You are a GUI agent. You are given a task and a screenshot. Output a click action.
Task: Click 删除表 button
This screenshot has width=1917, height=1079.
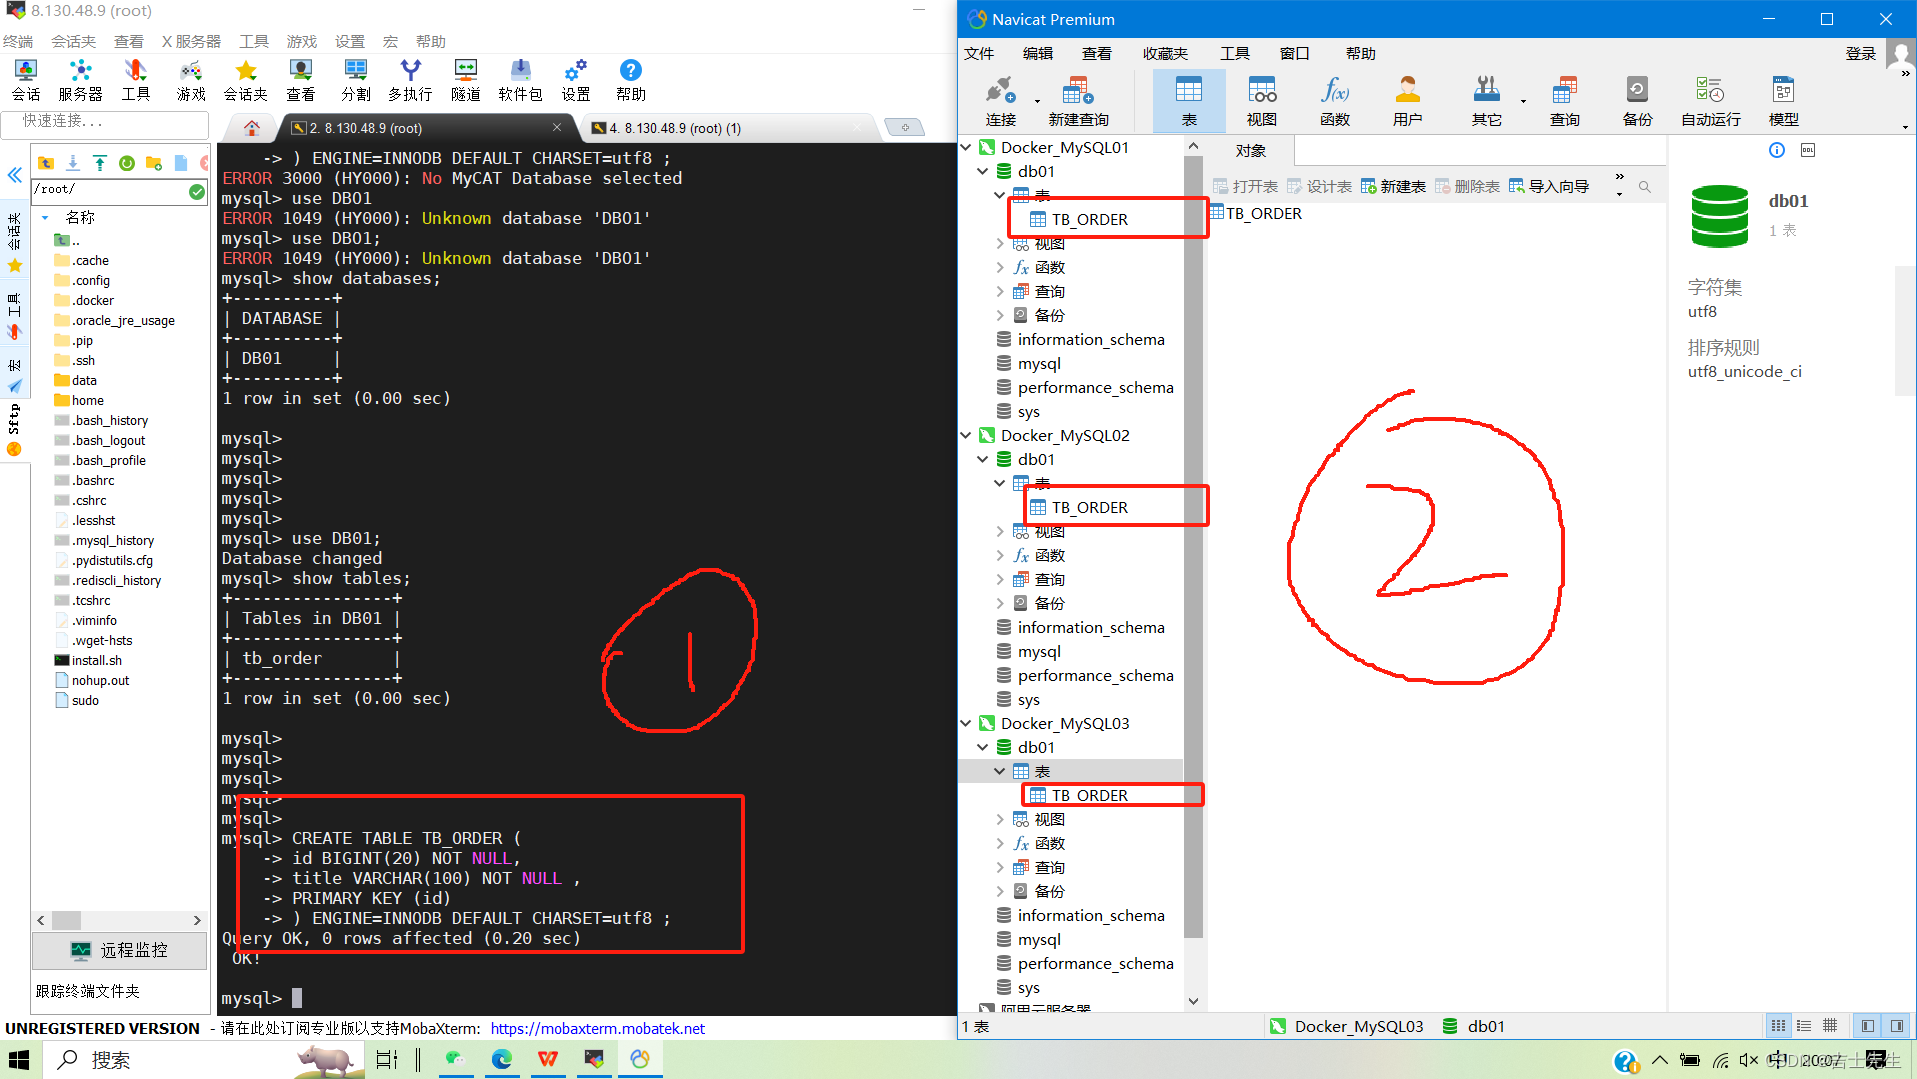click(x=1467, y=187)
